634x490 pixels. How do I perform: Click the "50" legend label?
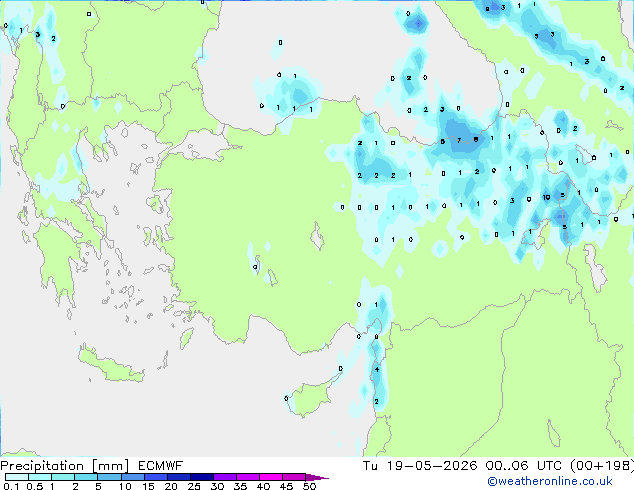[309, 486]
